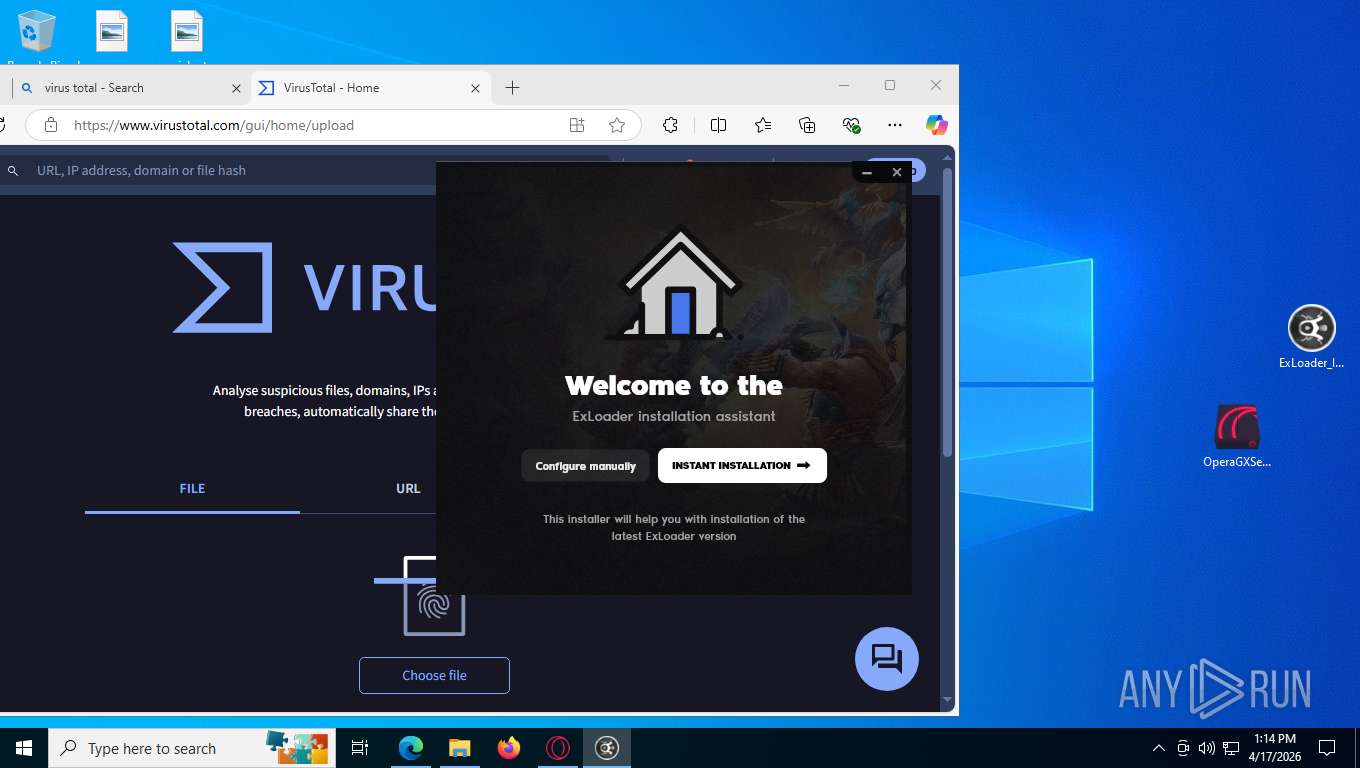Show hidden system tray icons
Screen dimensions: 1360x768
click(x=1159, y=748)
